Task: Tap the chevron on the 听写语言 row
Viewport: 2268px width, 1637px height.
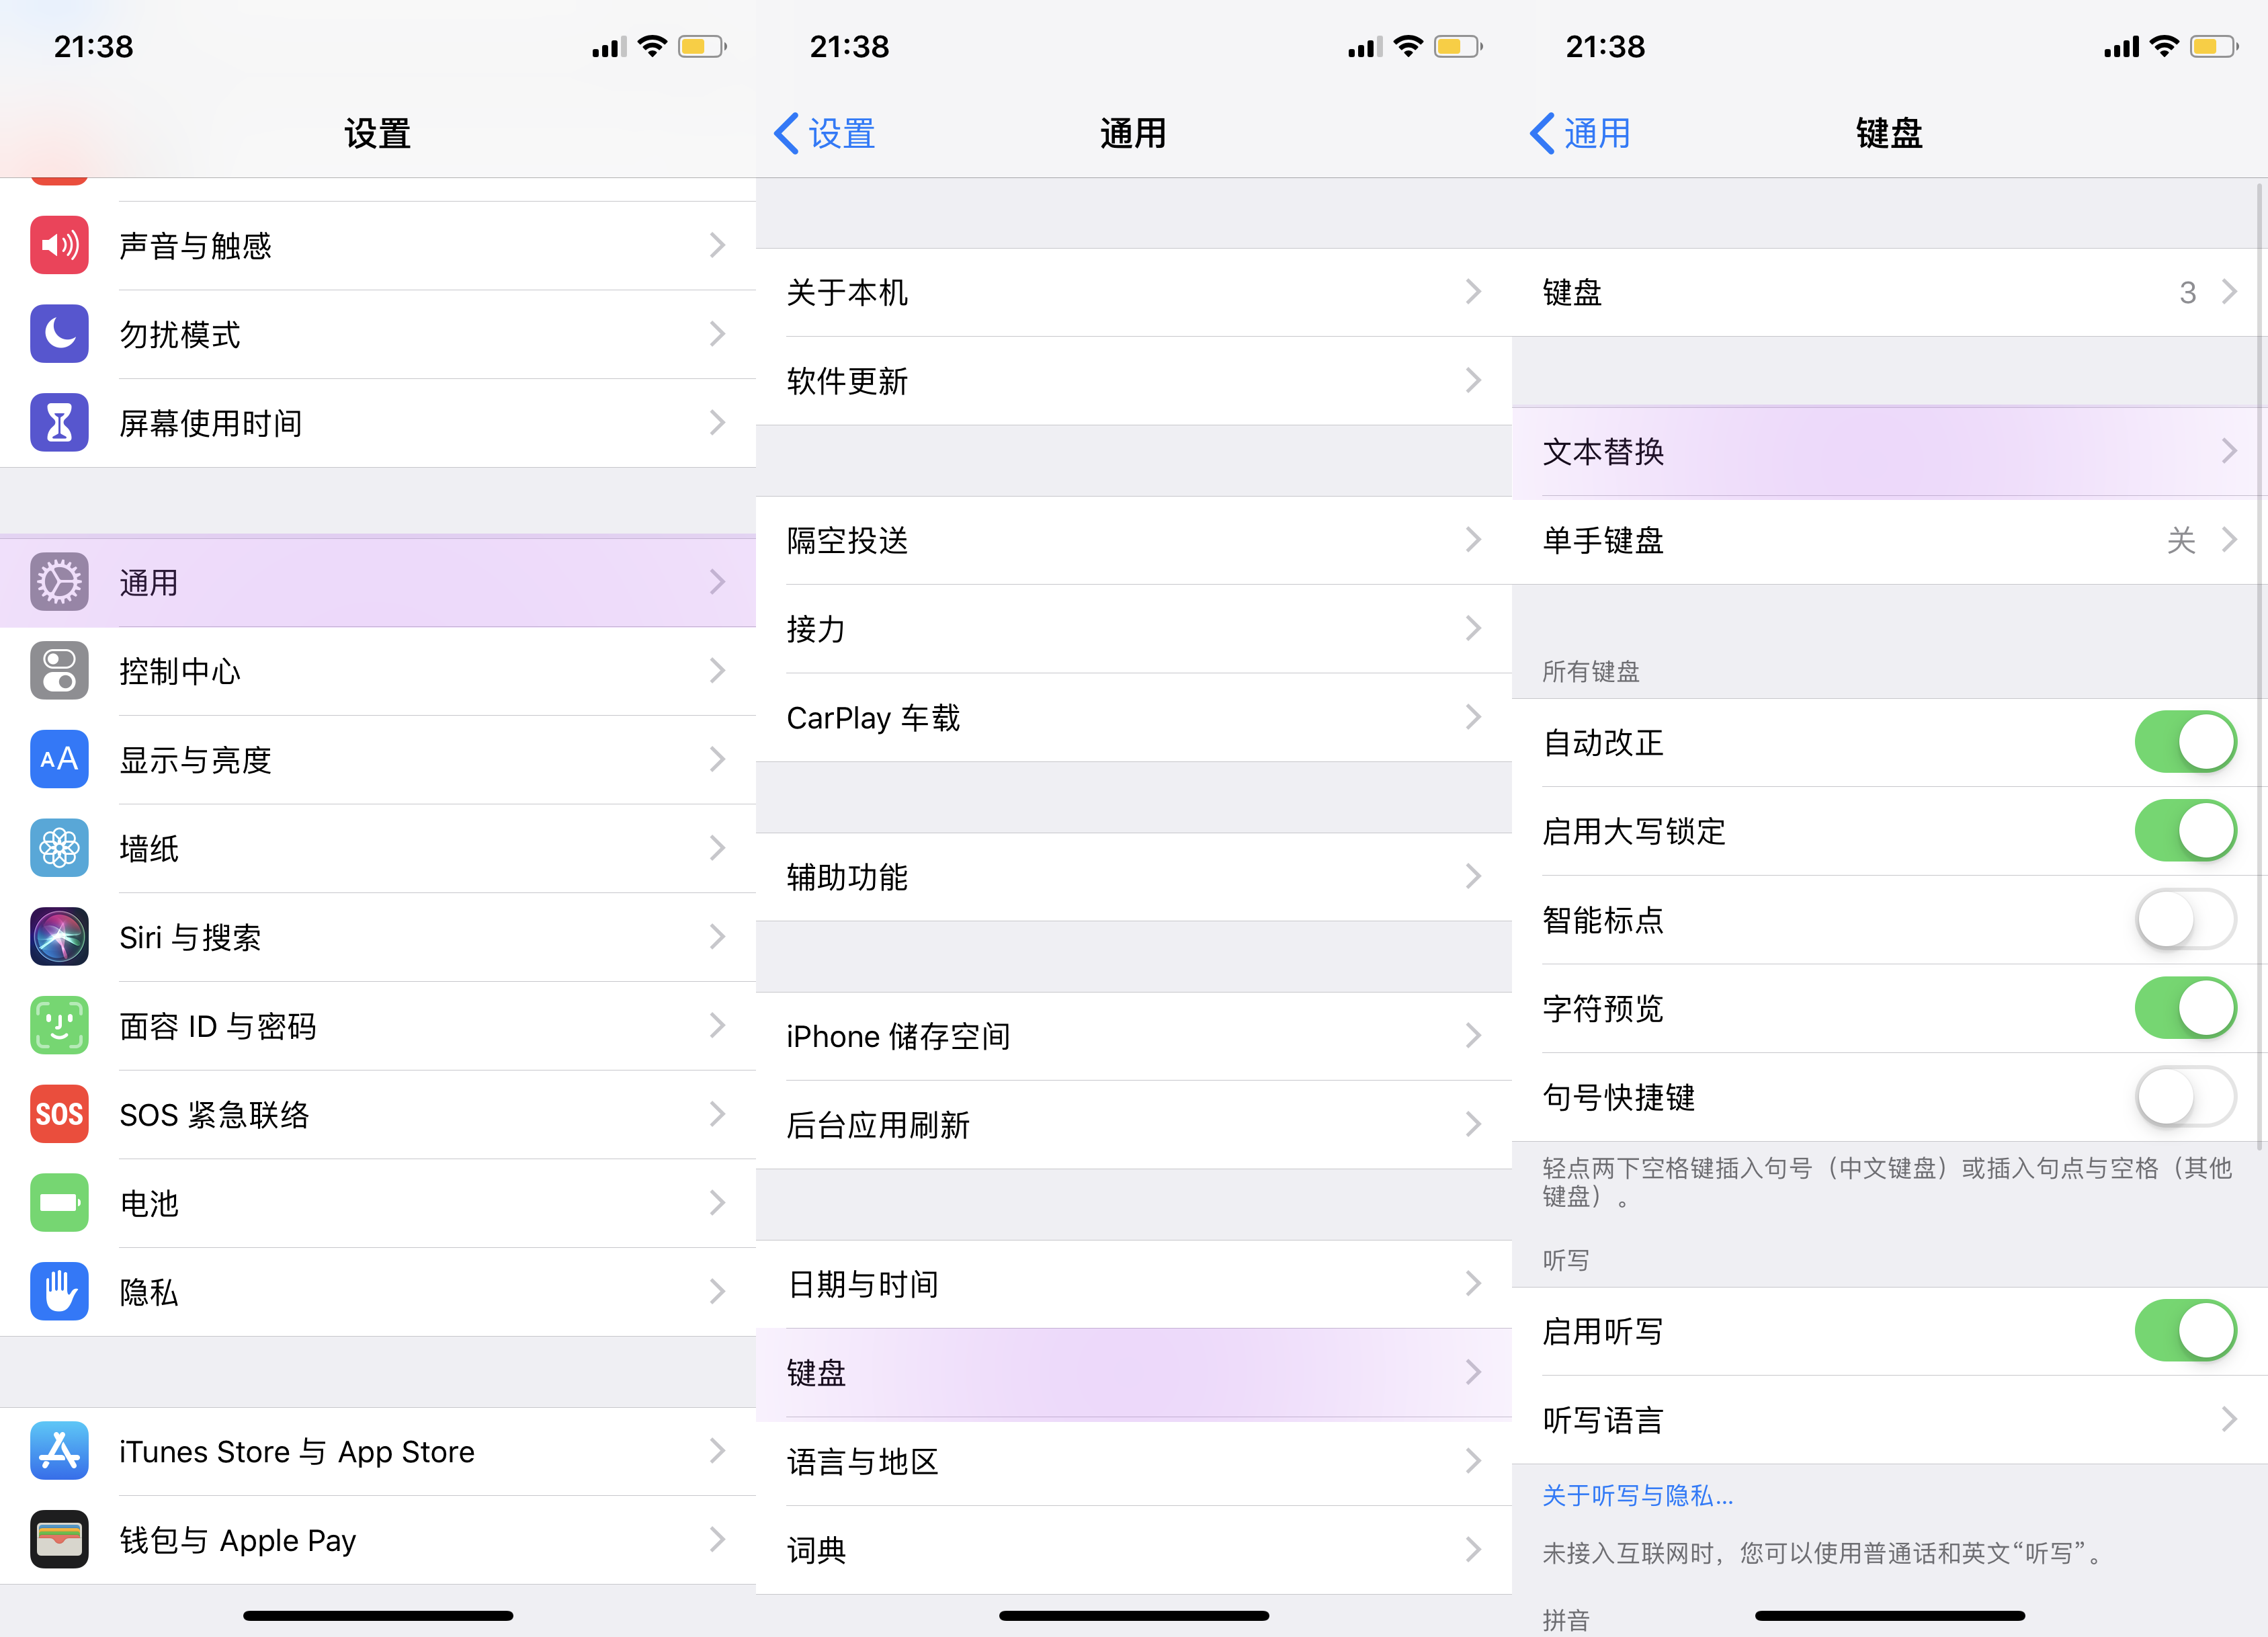Action: [2229, 1419]
